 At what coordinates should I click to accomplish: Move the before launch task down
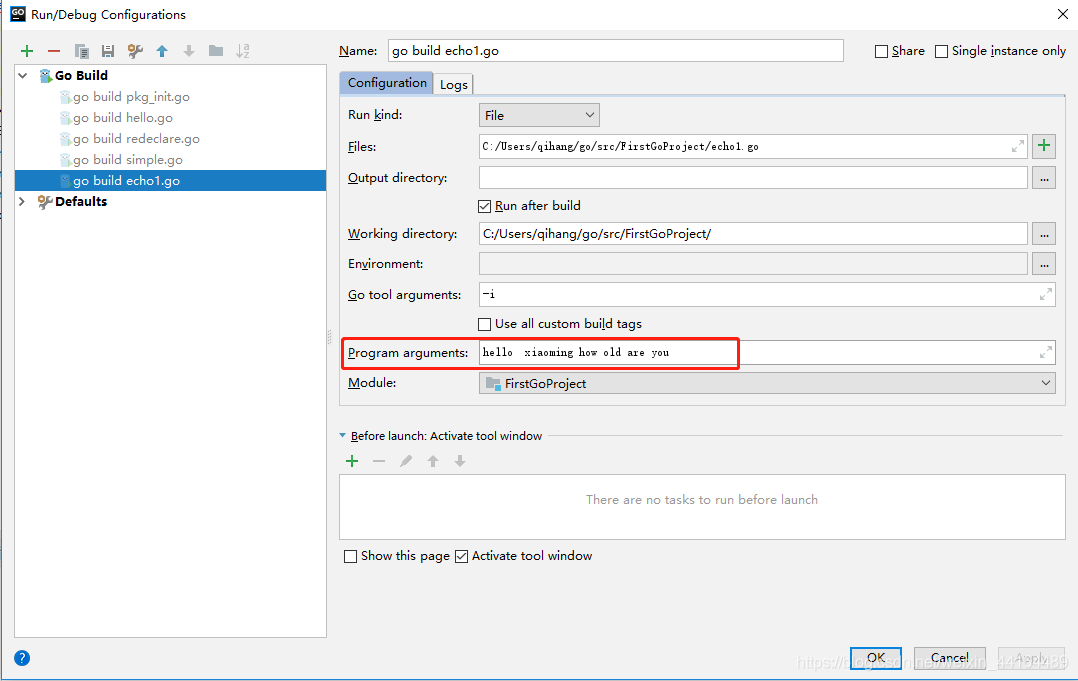pyautogui.click(x=460, y=461)
